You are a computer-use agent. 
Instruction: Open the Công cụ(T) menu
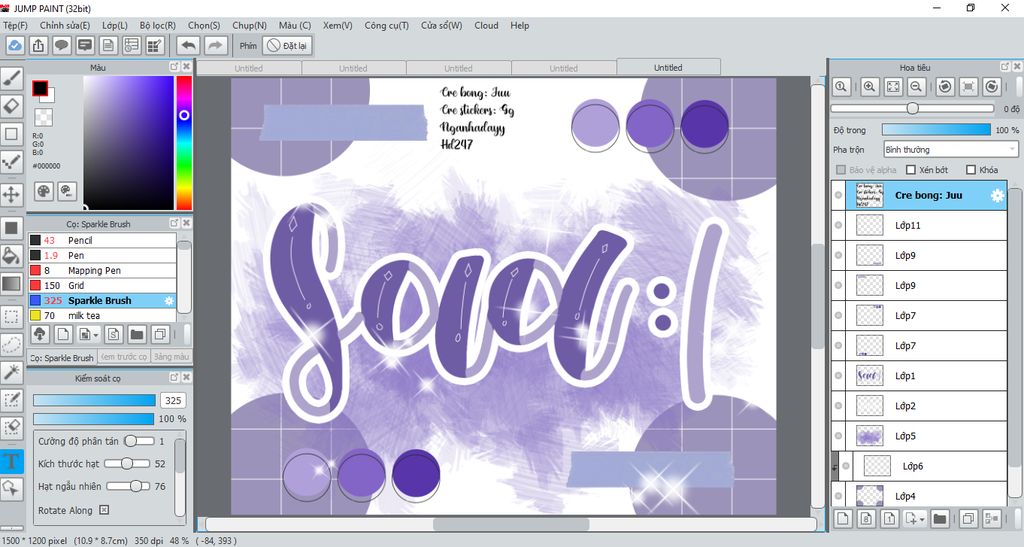(387, 25)
